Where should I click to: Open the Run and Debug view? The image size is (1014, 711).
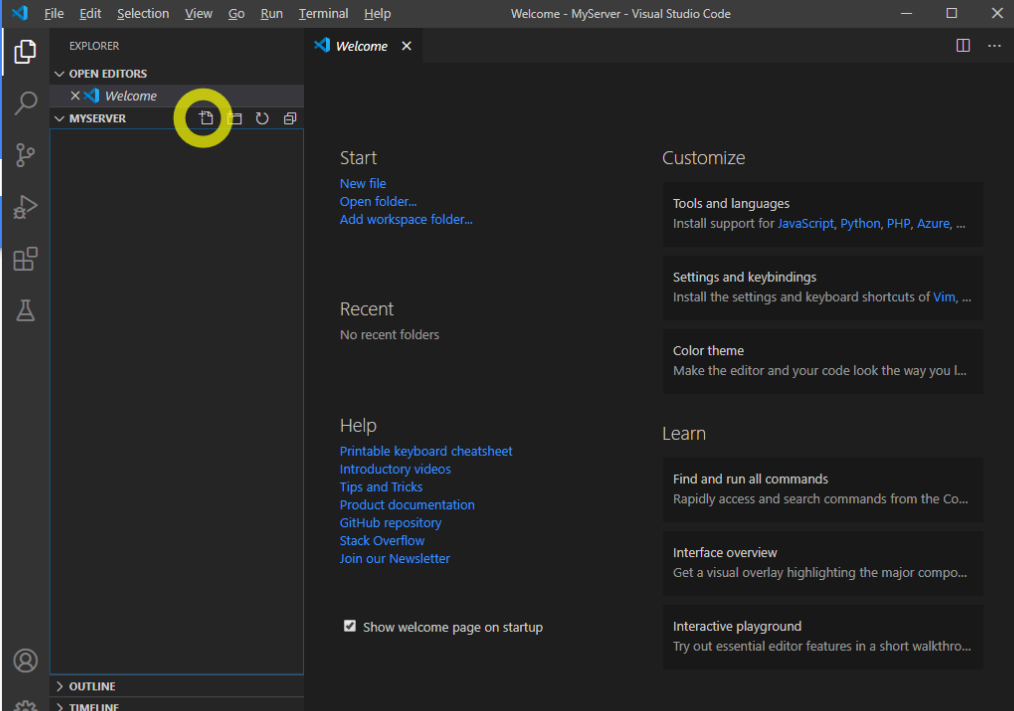coord(25,206)
